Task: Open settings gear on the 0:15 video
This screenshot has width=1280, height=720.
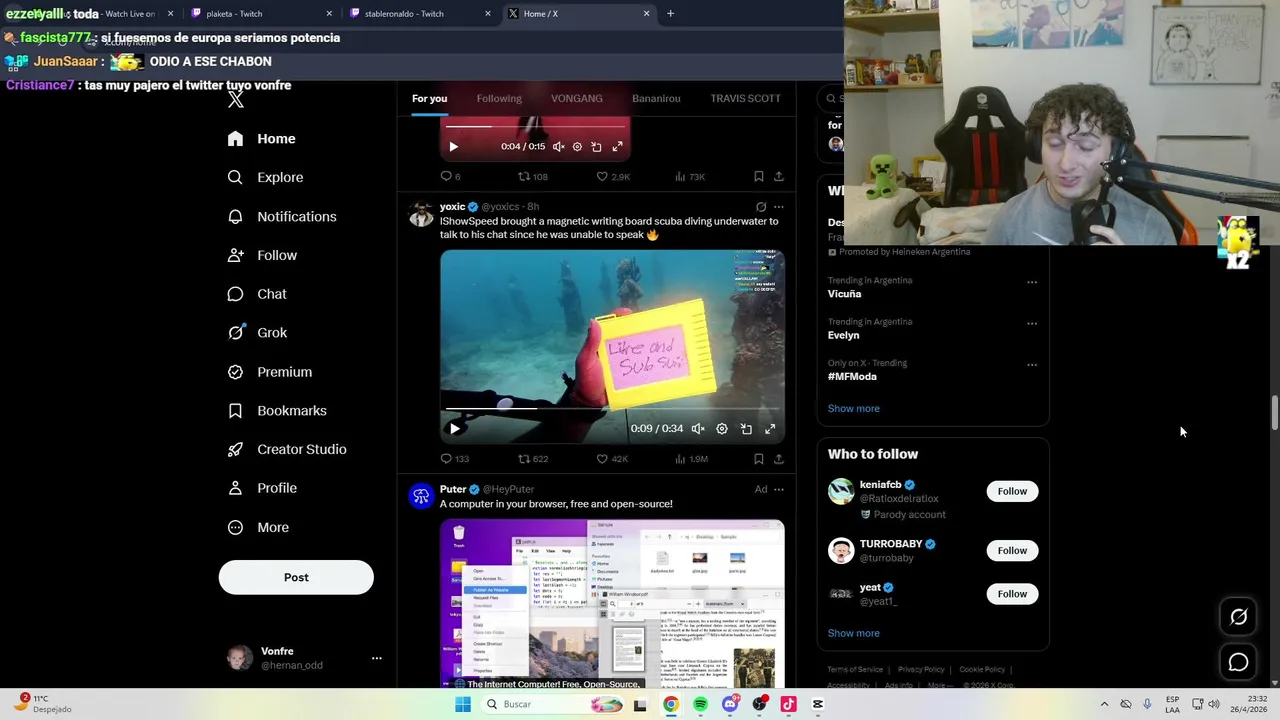Action: coord(577,146)
